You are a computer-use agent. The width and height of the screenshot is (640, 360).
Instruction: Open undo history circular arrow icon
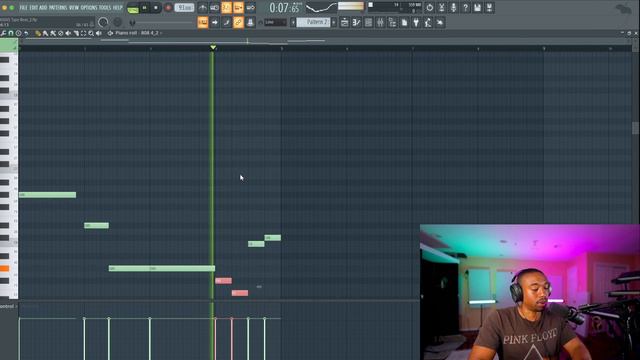(x=429, y=8)
